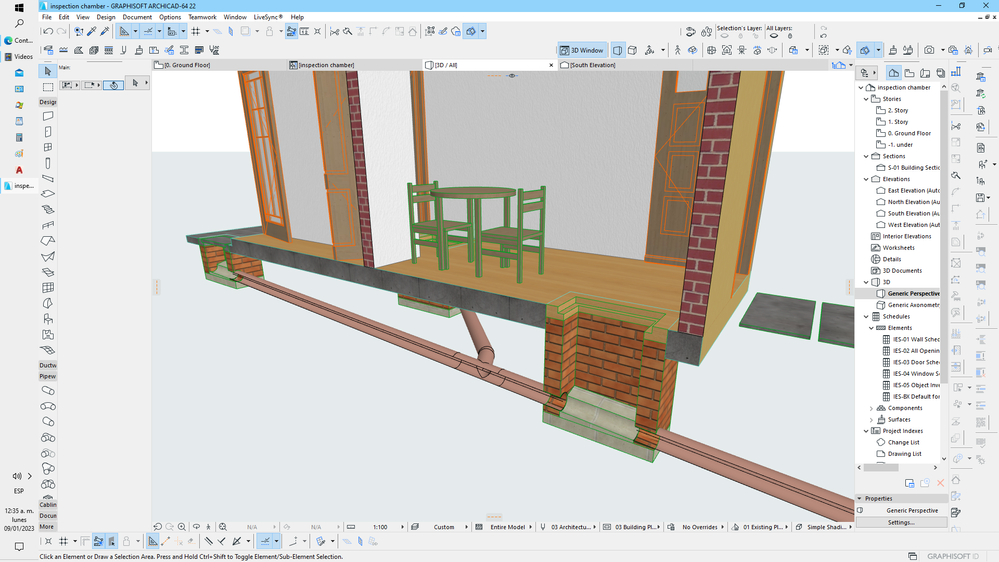999x562 pixels.
Task: Open IES-03 Door Schedule in Navigator
Action: point(915,362)
